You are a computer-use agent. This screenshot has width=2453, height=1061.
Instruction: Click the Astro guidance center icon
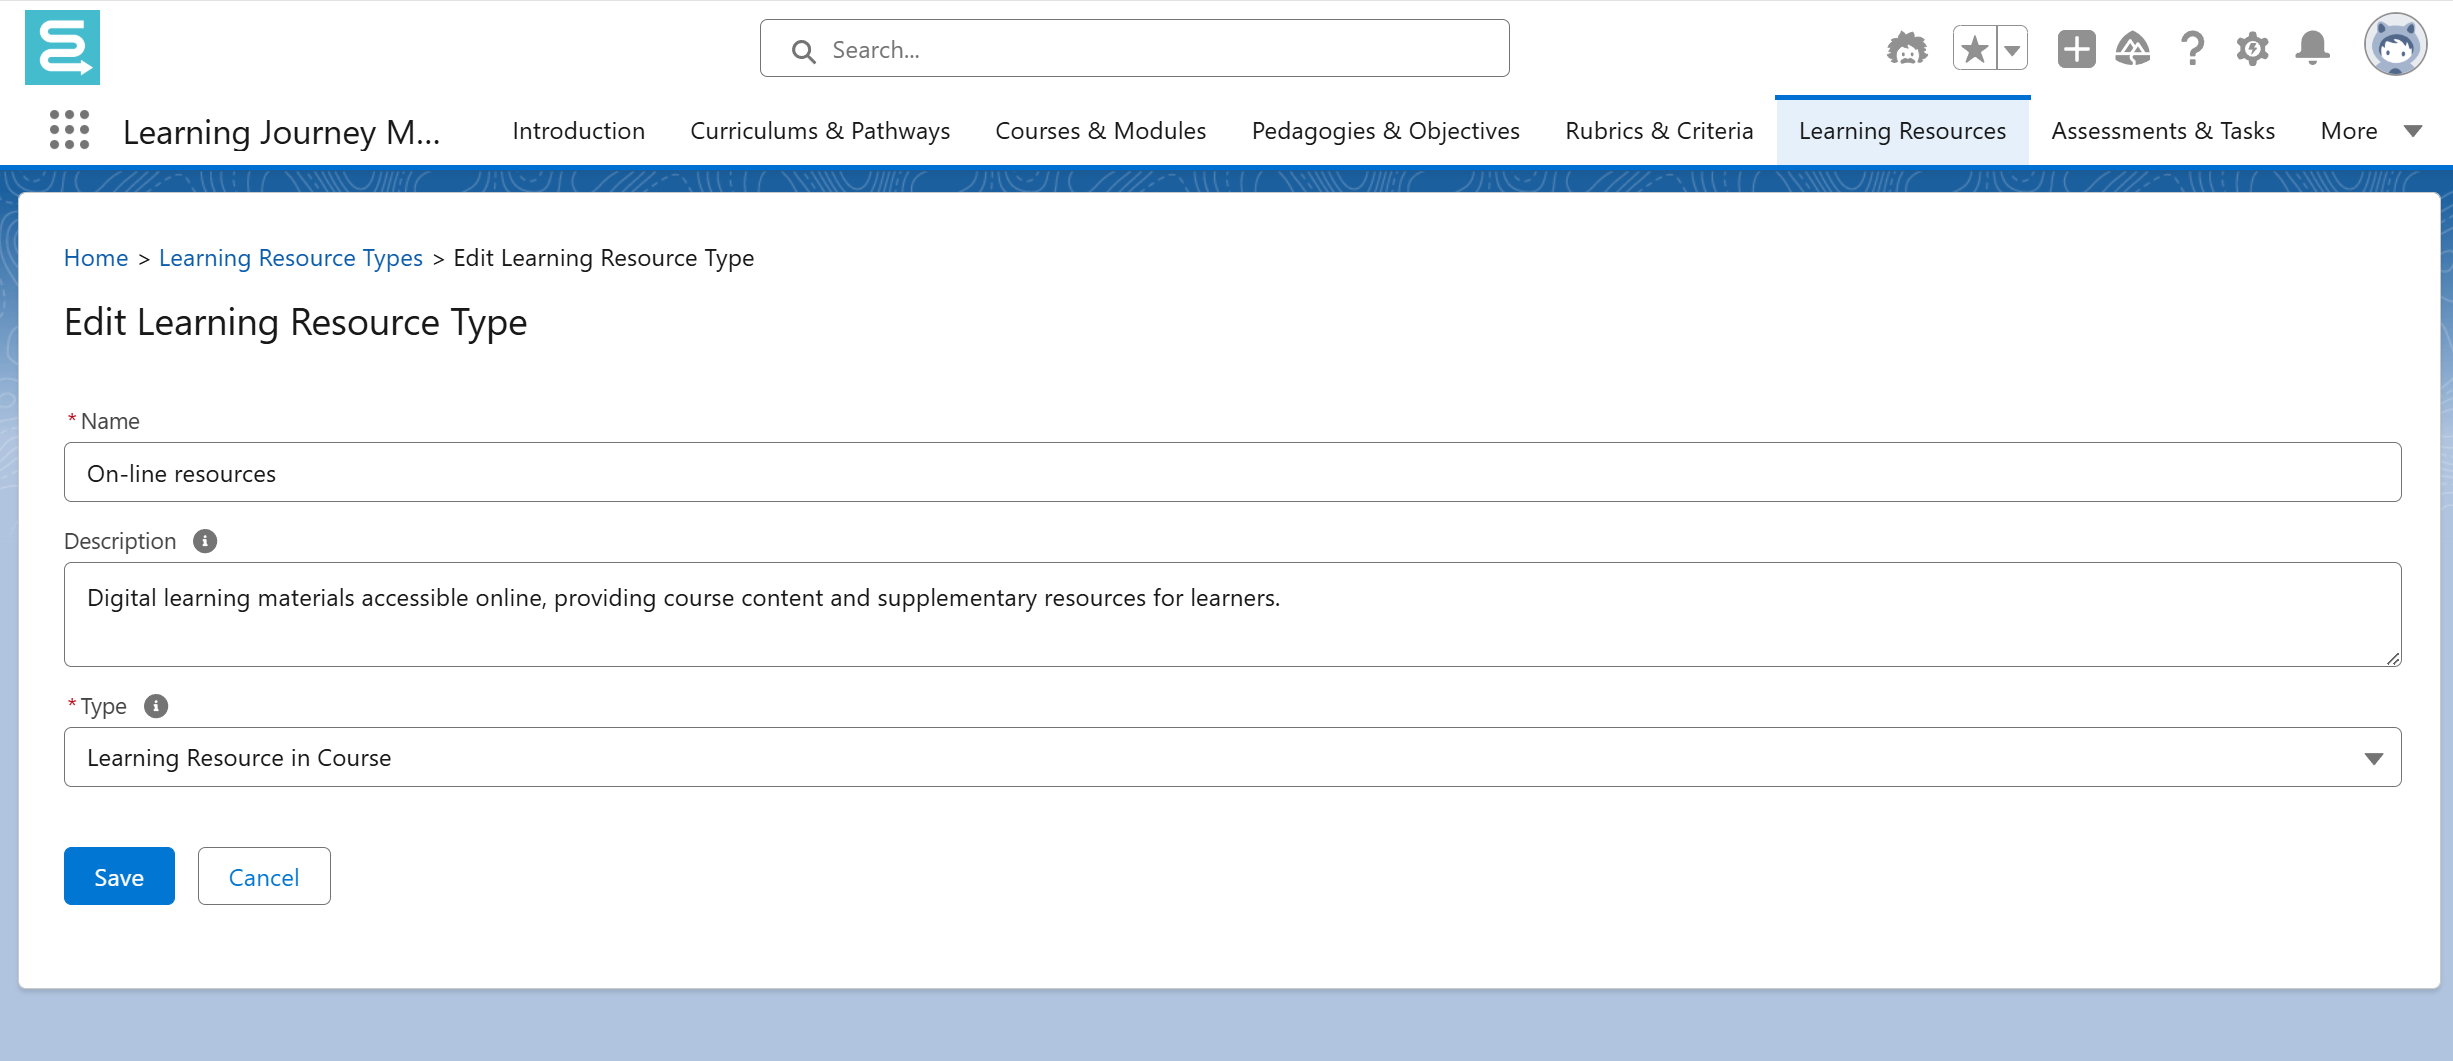(x=1906, y=49)
